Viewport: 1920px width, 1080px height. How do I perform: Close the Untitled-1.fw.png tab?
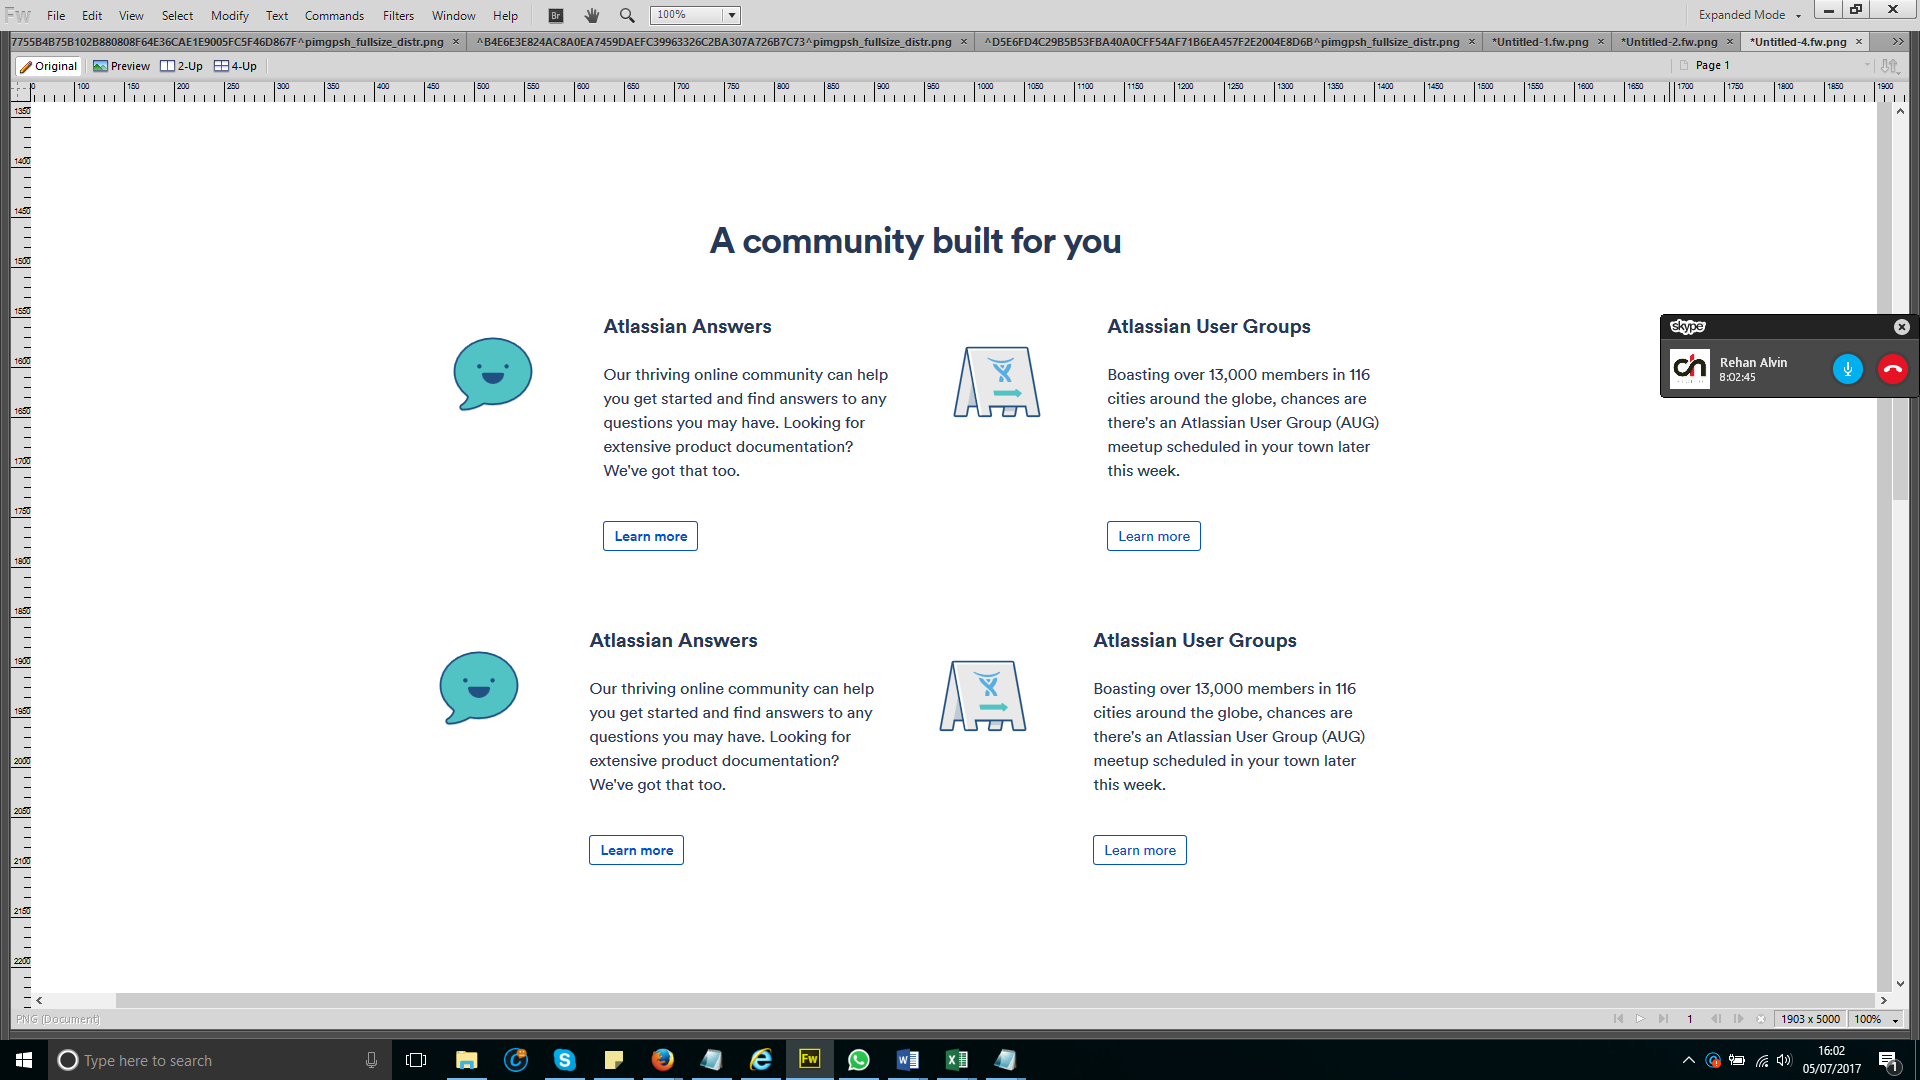pos(1601,42)
